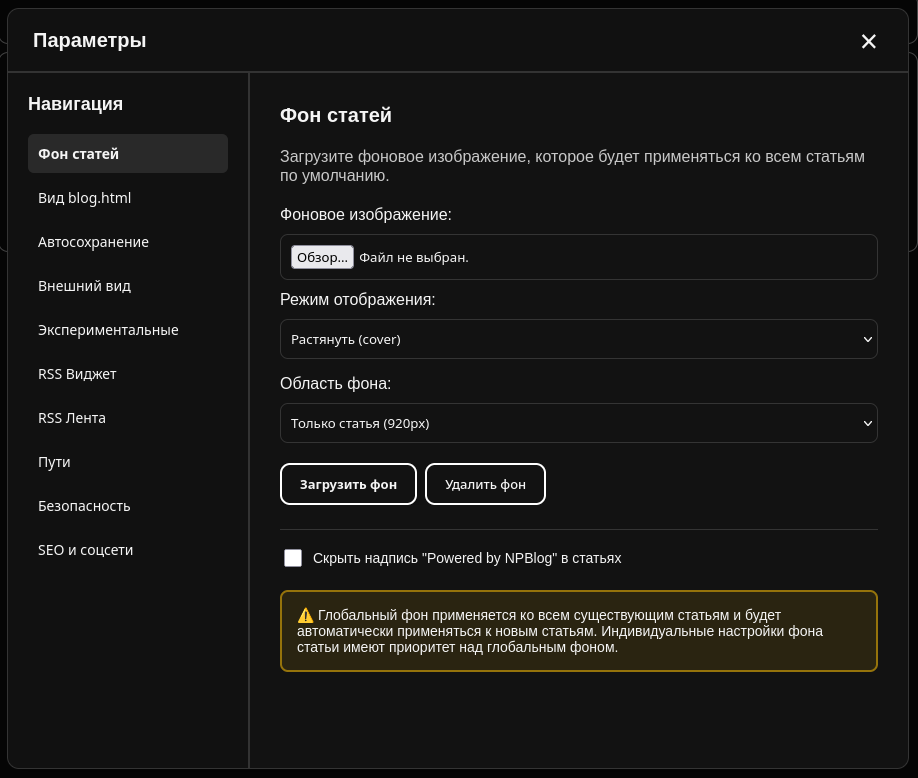Image resolution: width=918 pixels, height=778 pixels.
Task: Open Безопасность settings
Action: [x=128, y=506]
